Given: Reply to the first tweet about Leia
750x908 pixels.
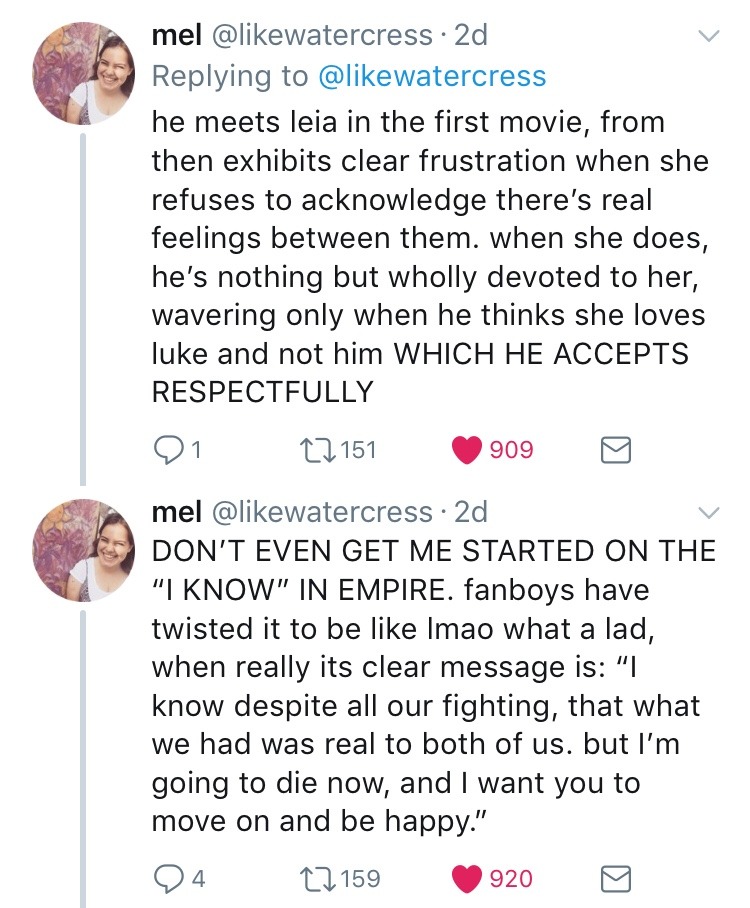Looking at the screenshot, I should [167, 450].
